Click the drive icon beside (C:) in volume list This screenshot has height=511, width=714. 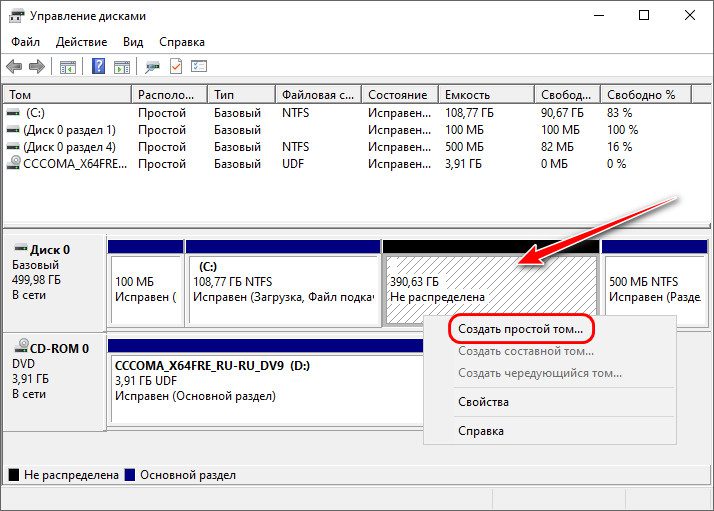point(13,112)
